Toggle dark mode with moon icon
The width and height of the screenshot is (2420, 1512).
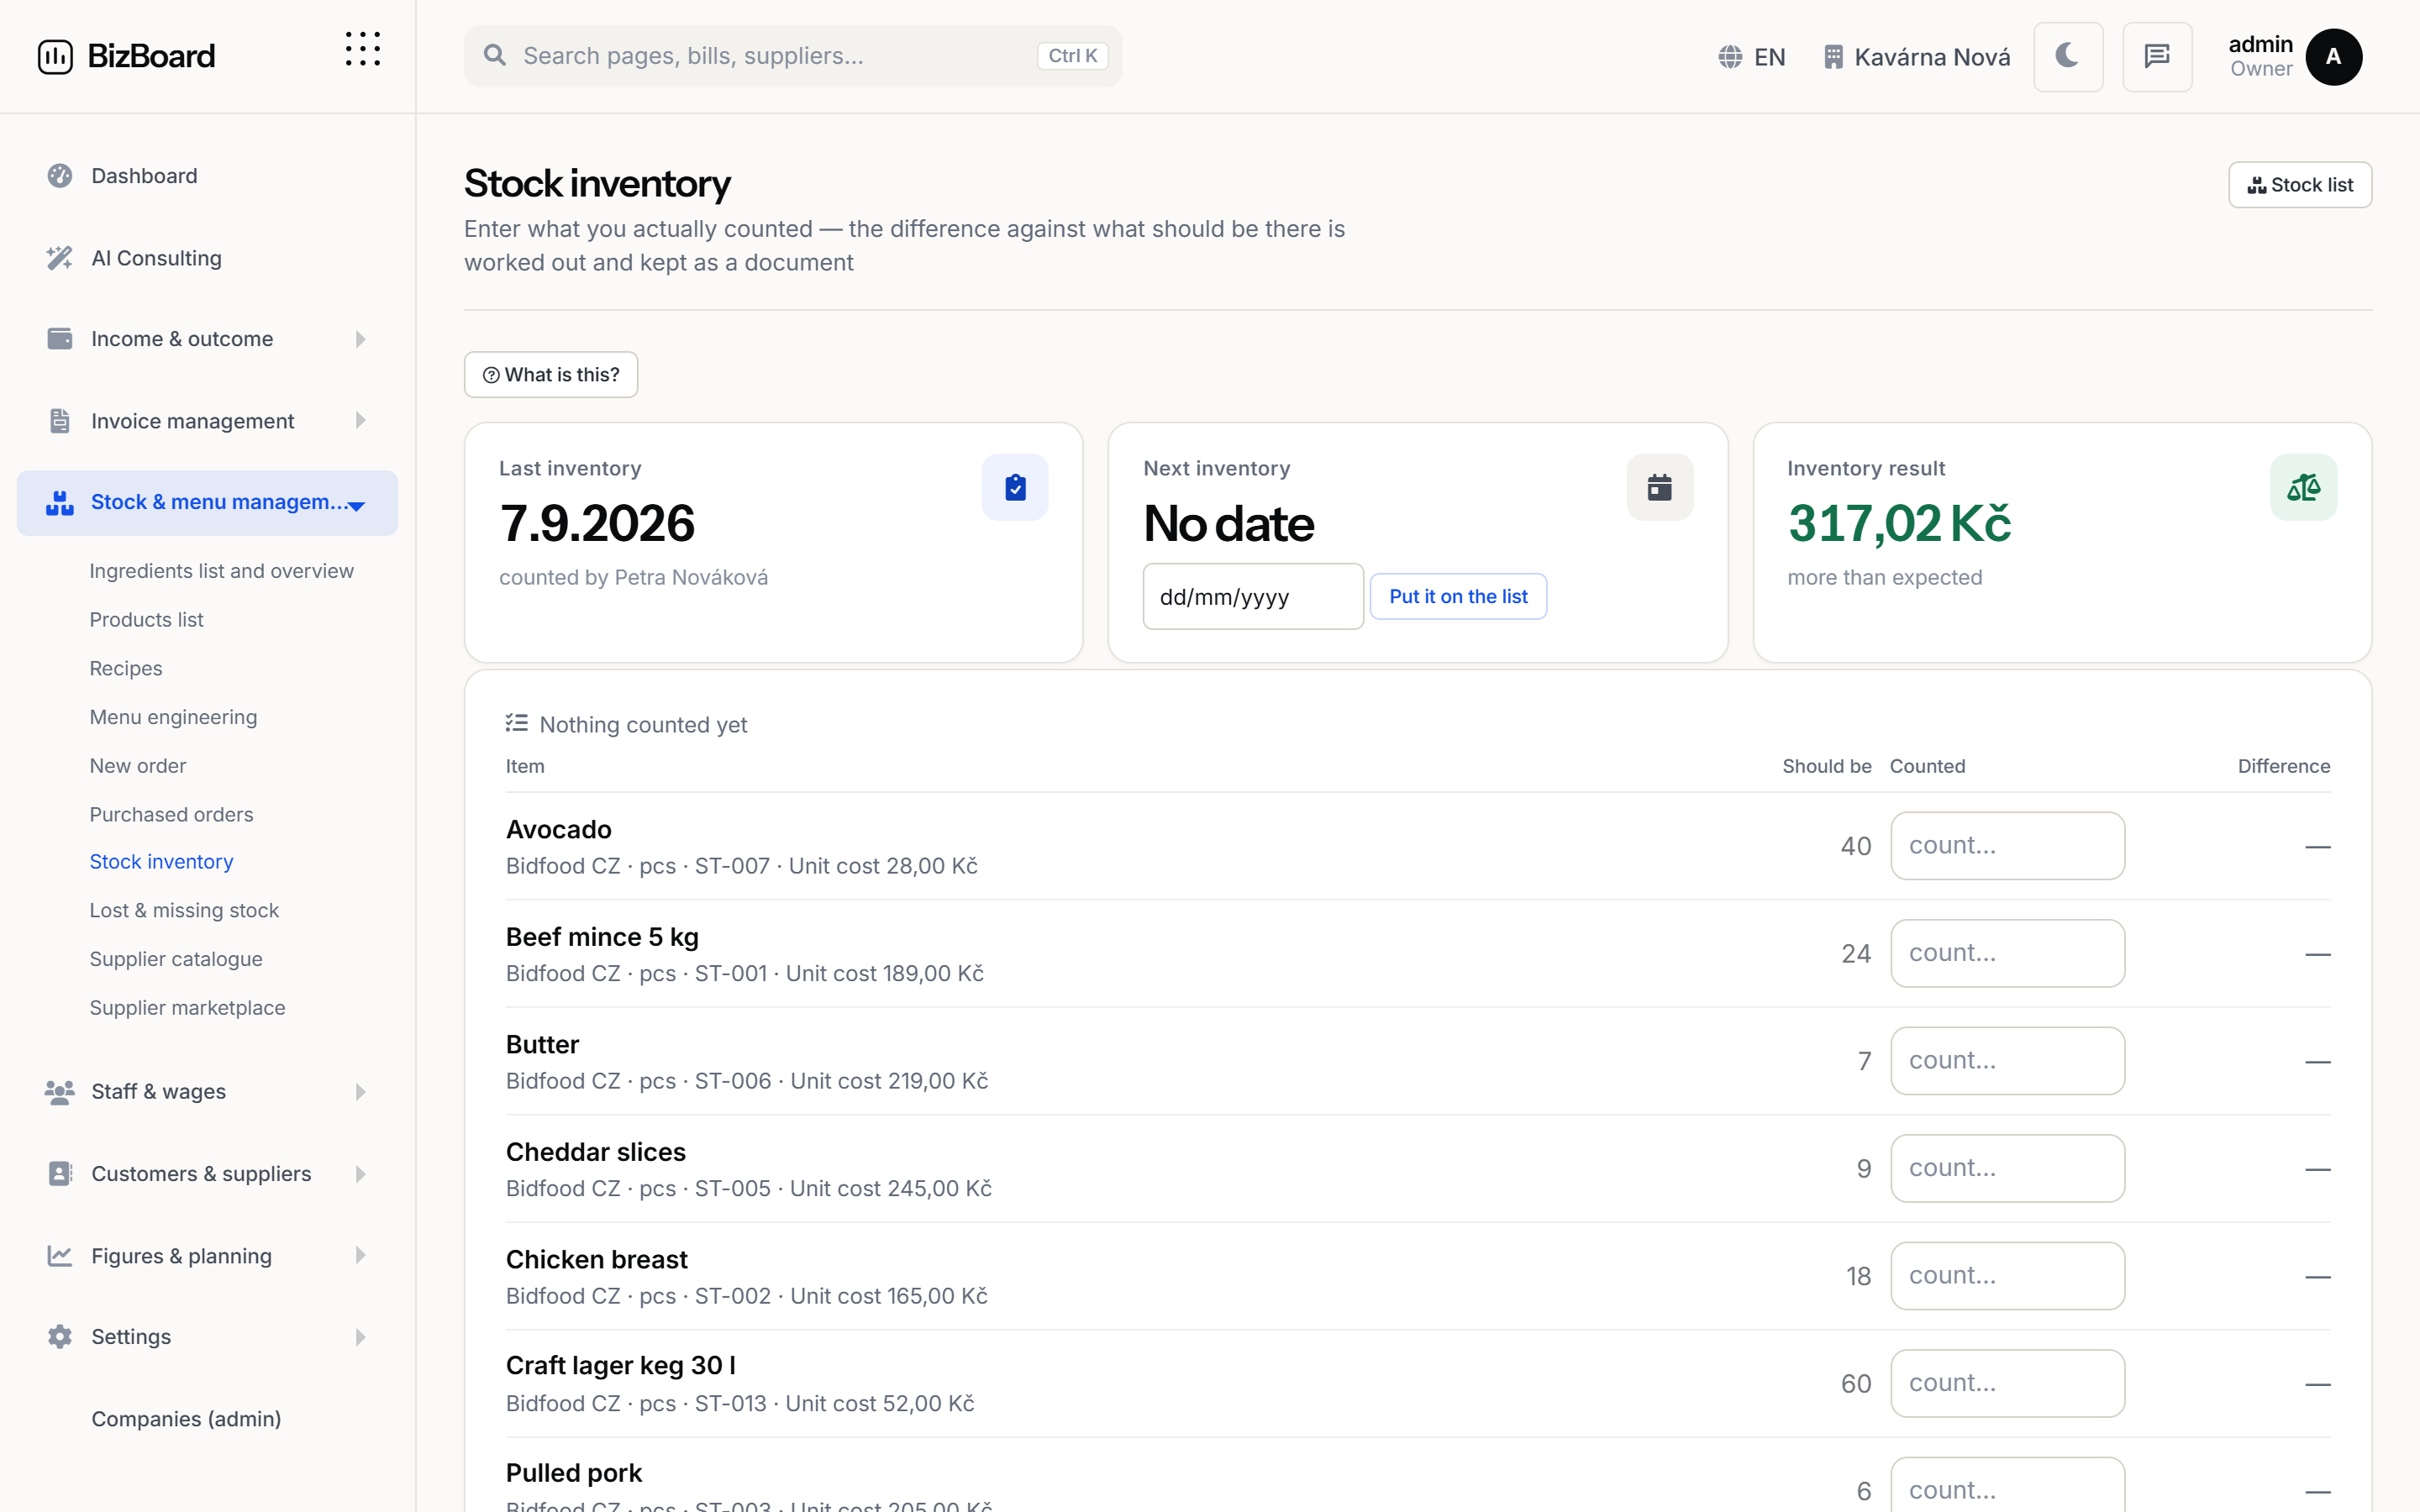point(2067,57)
